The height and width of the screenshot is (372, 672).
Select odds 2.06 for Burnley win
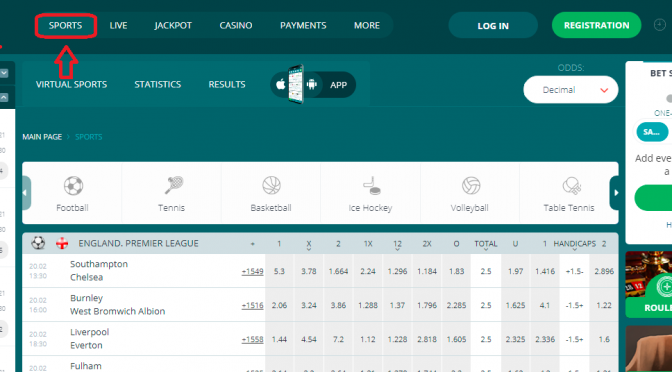279,306
